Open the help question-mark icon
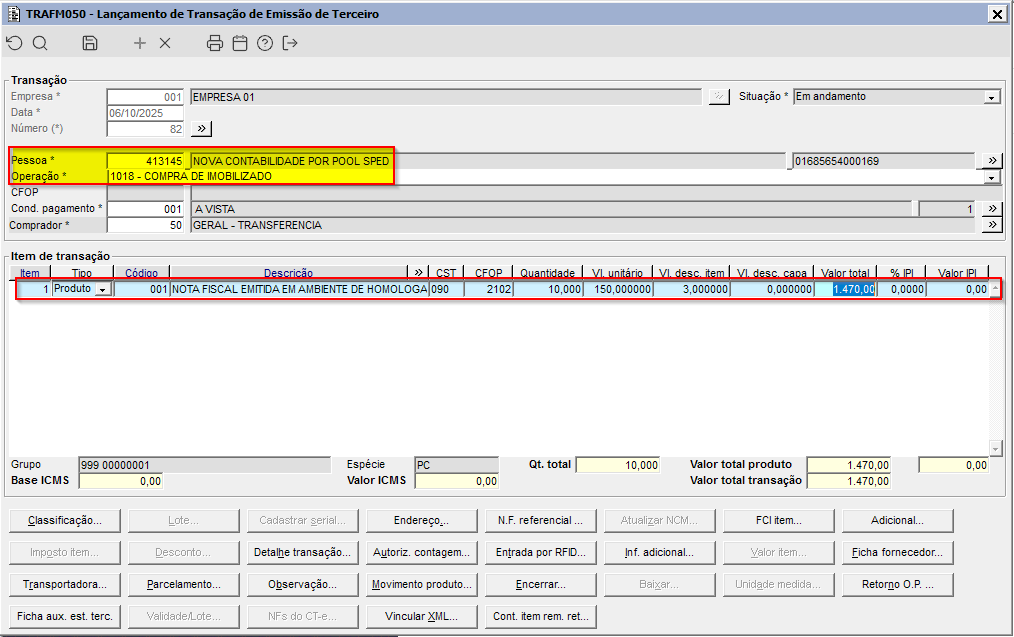The height and width of the screenshot is (637, 1014). click(x=265, y=43)
